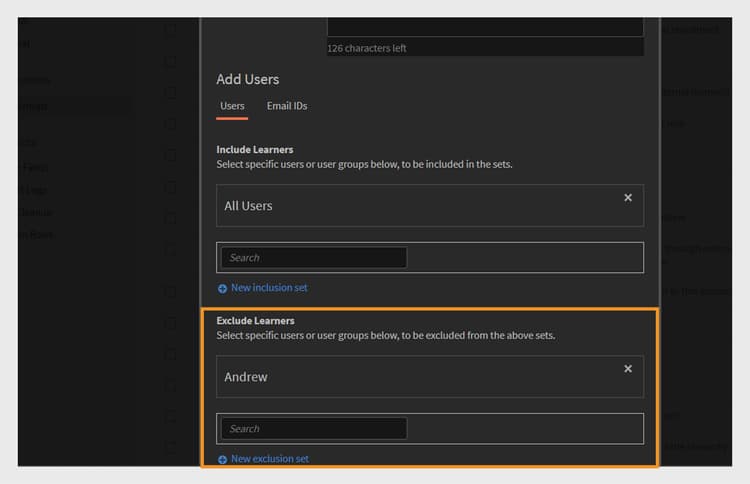
Task: Remove the All Users inclusion entry
Action: tap(628, 198)
